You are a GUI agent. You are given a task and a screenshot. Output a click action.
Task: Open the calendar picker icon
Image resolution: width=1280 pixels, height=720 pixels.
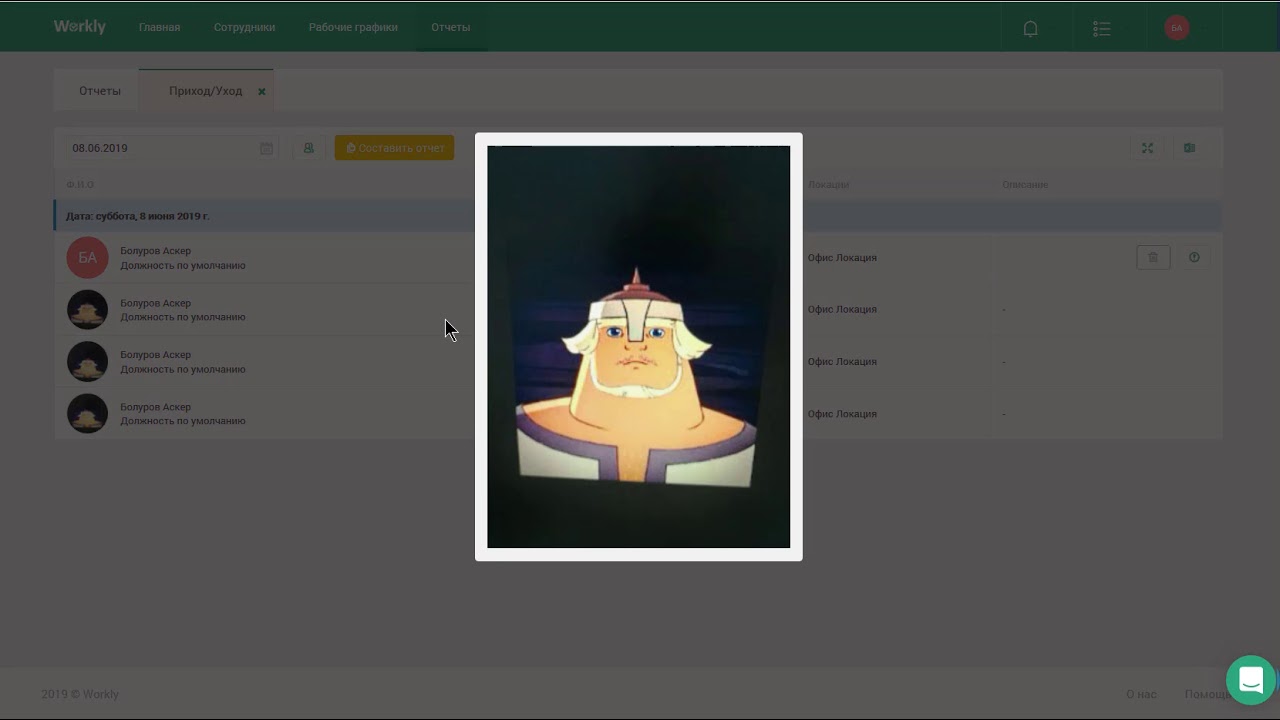(266, 148)
